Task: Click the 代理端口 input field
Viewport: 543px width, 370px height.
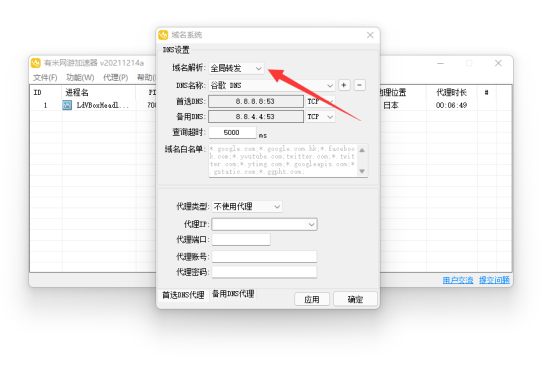Action: coord(241,239)
